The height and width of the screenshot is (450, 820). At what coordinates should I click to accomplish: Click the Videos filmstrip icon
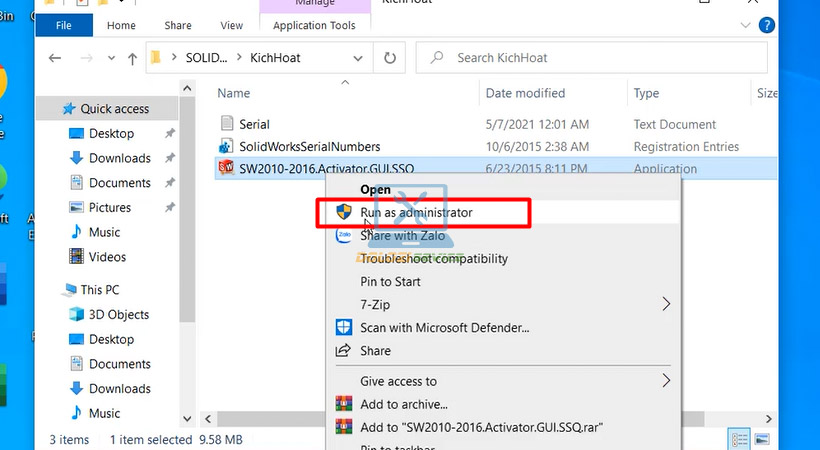[76, 256]
